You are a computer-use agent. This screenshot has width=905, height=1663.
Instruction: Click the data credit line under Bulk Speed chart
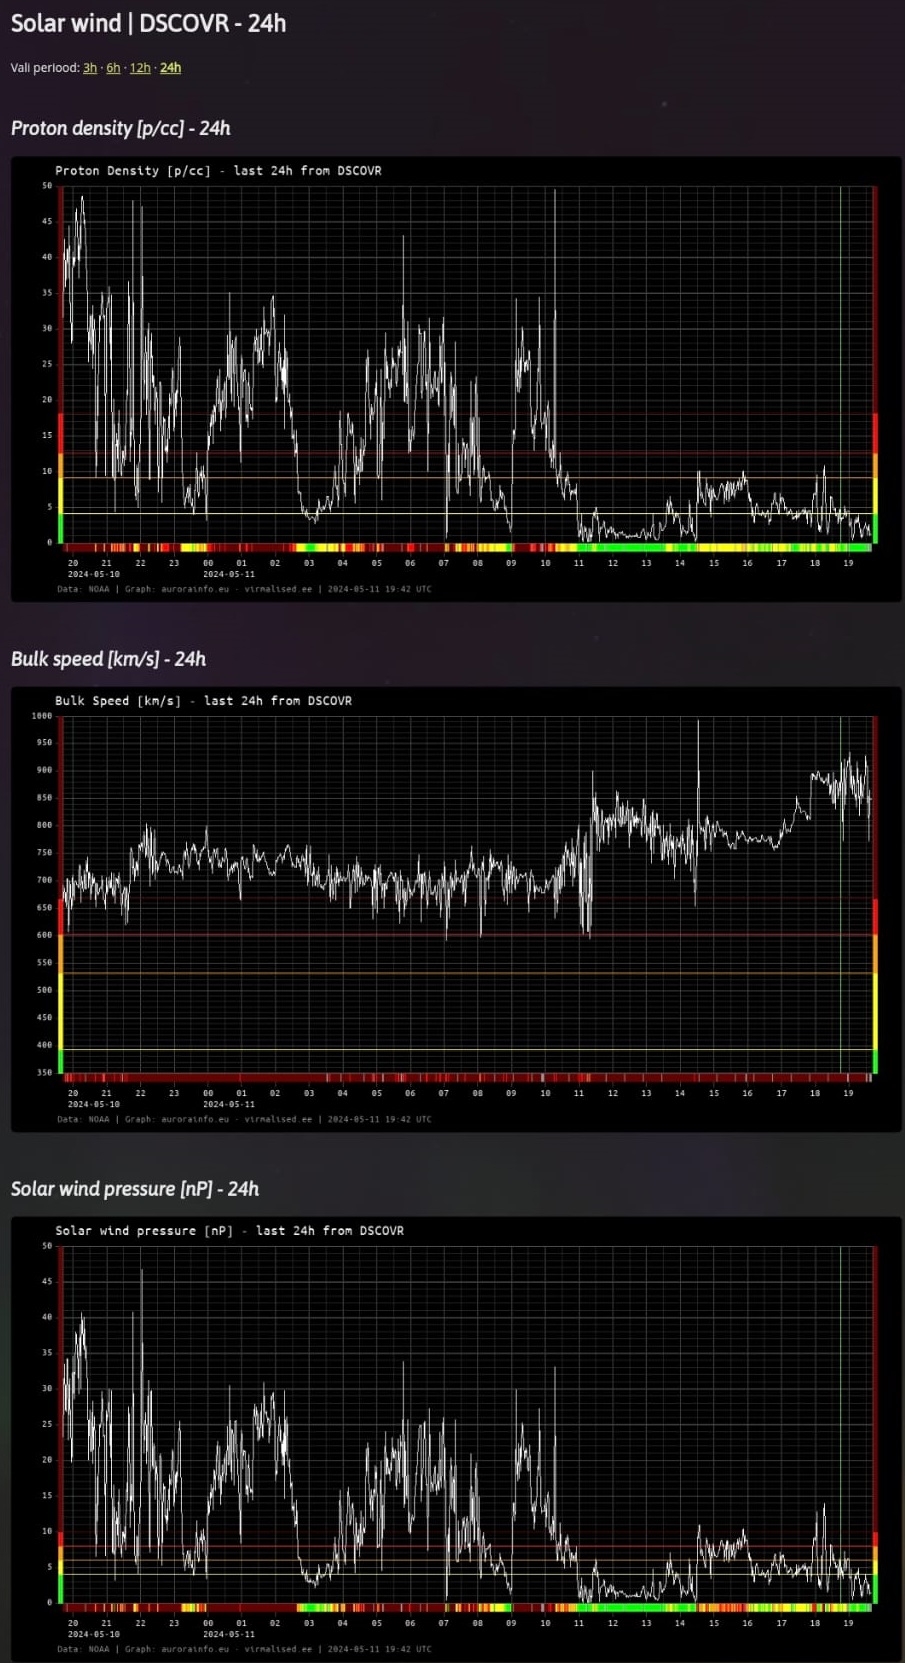point(244,1119)
